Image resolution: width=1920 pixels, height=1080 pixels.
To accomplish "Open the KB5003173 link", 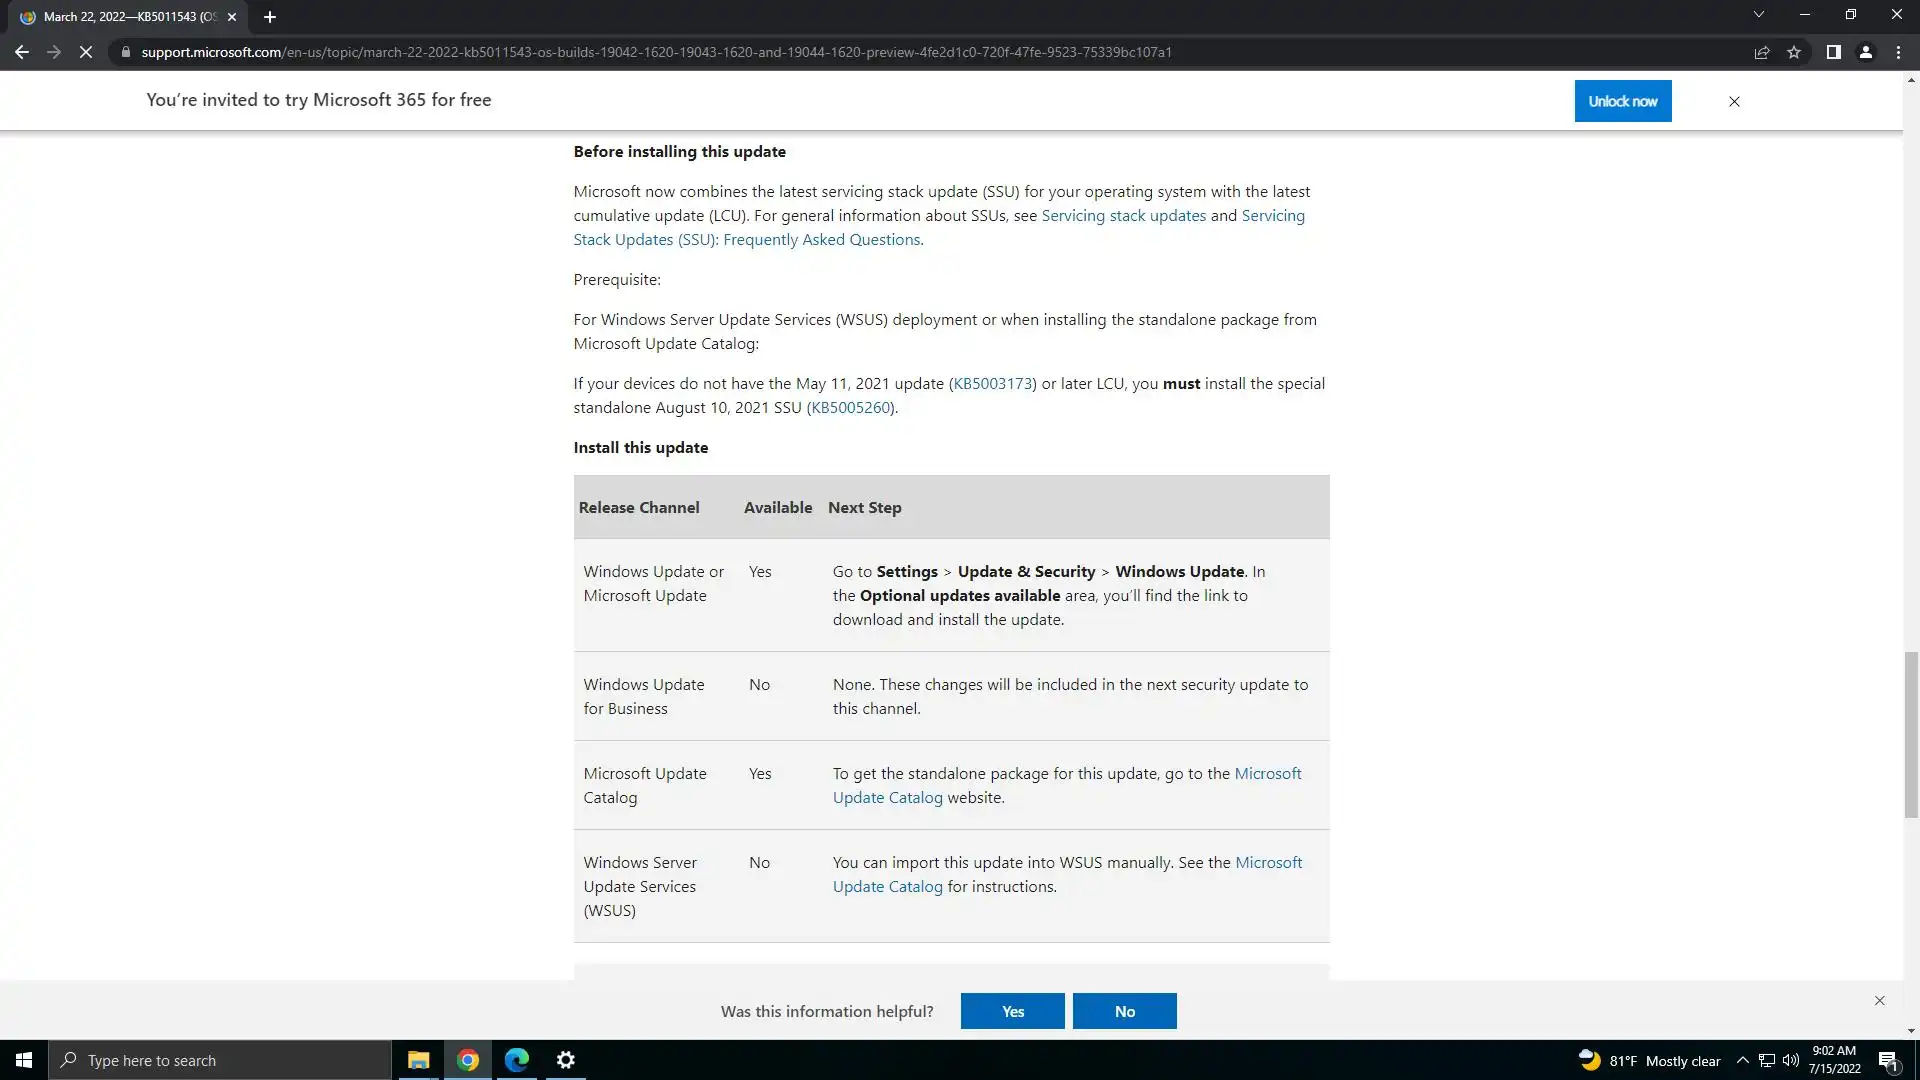I will coord(992,384).
